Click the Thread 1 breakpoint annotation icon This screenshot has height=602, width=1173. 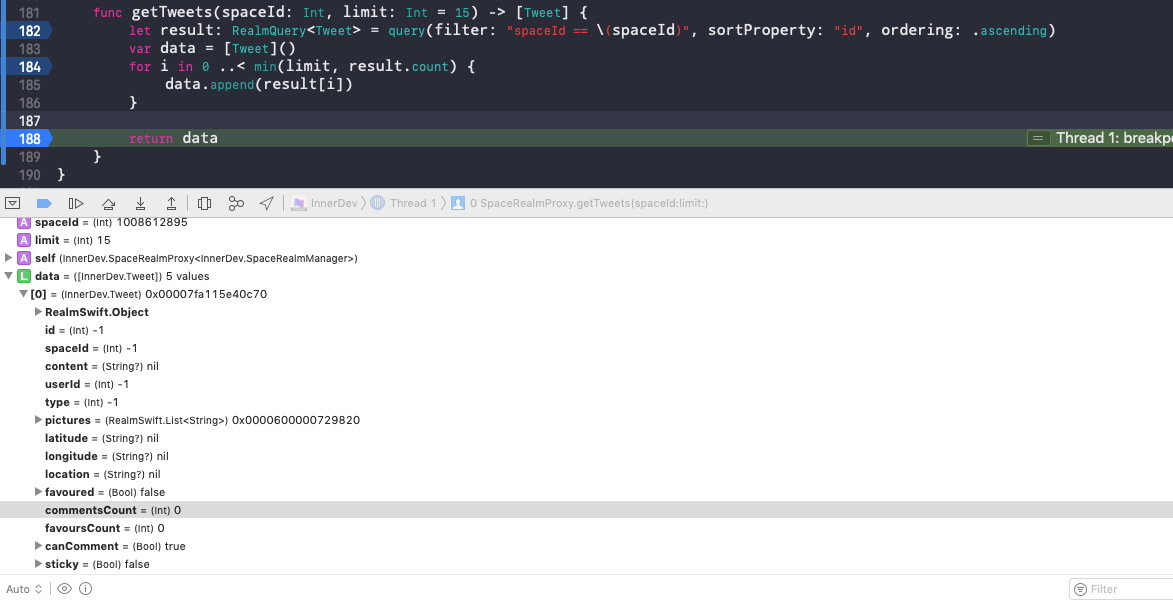pyautogui.click(x=1038, y=138)
